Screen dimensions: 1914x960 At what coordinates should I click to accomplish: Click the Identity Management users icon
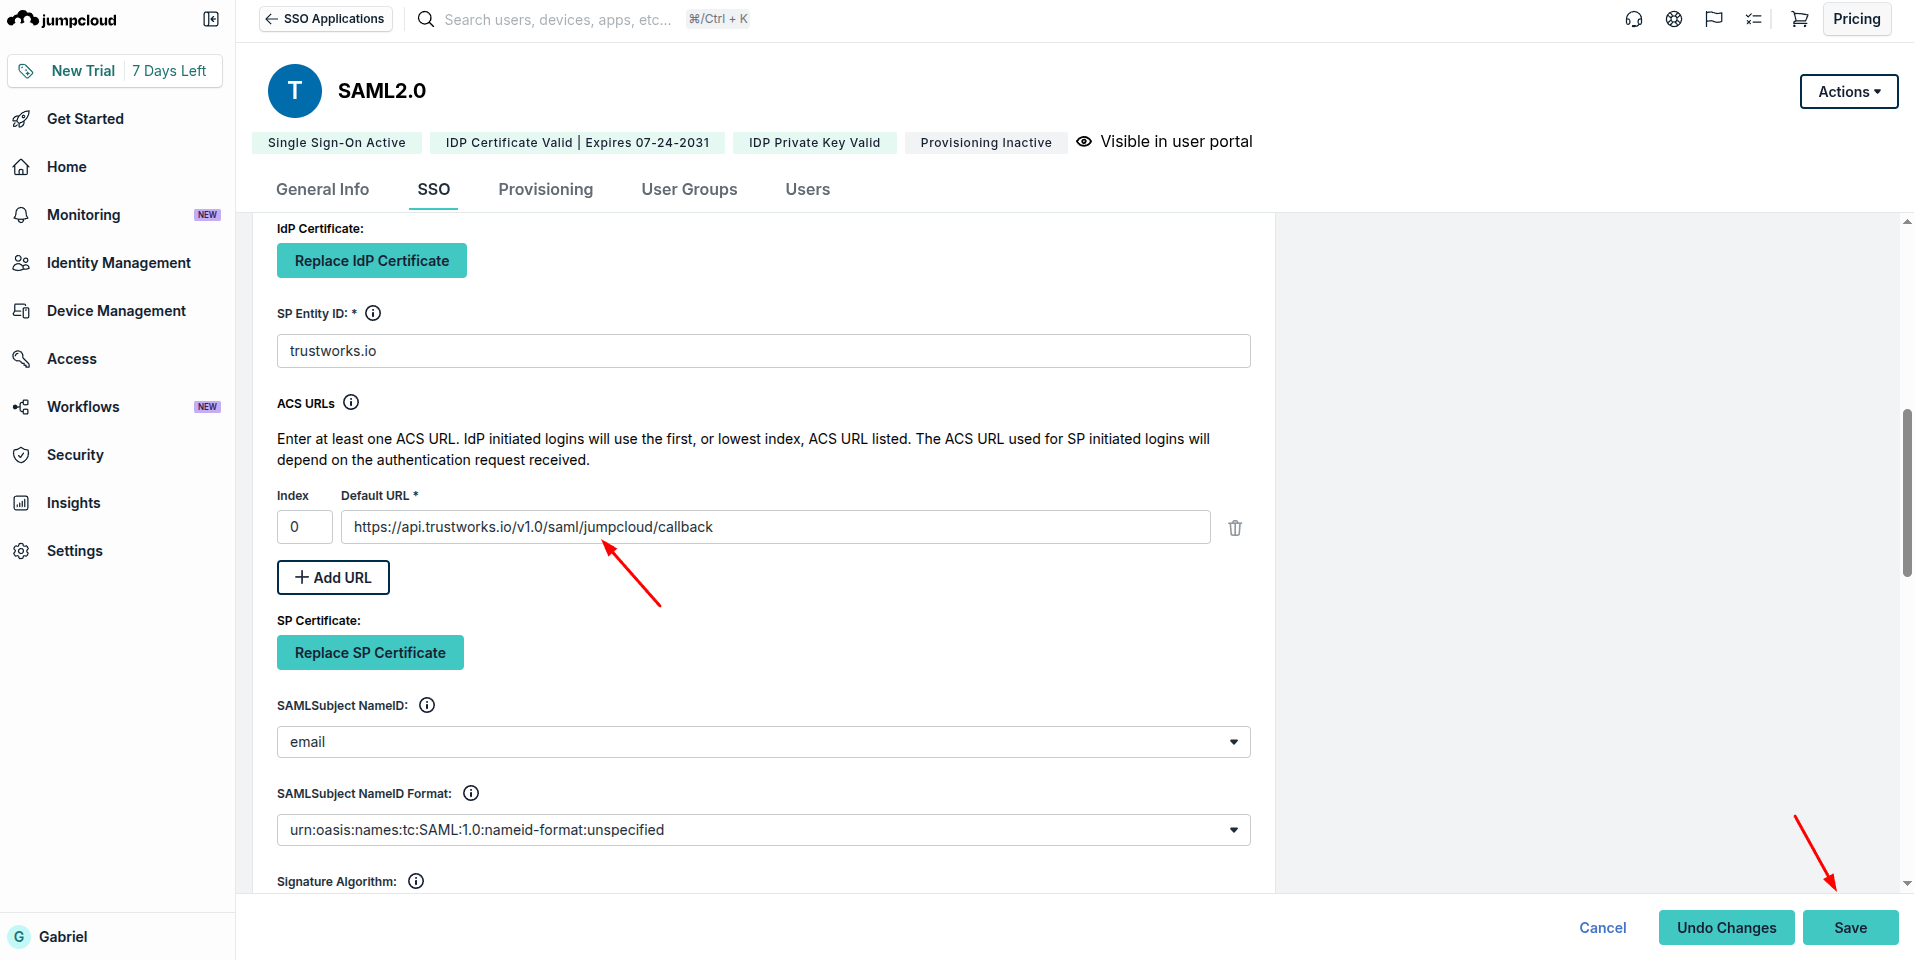(x=21, y=263)
